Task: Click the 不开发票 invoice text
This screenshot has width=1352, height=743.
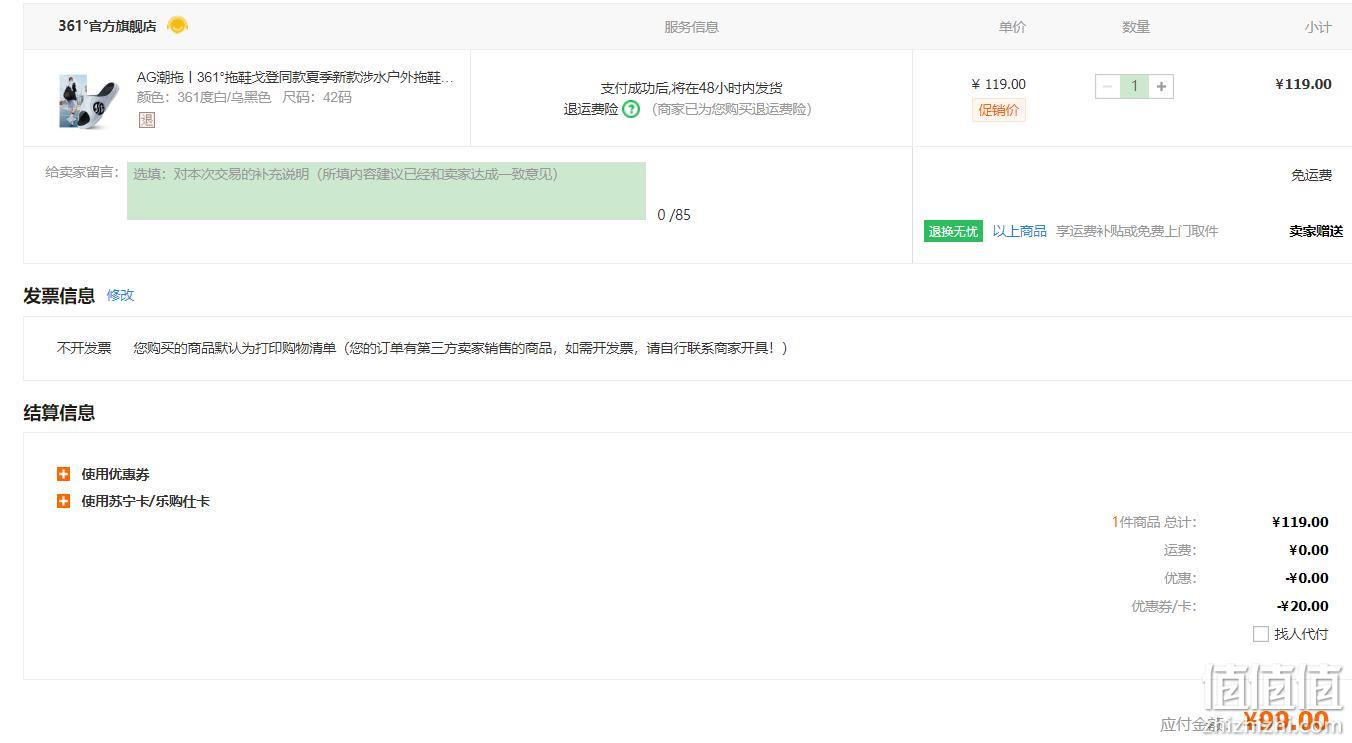Action: click(x=84, y=348)
